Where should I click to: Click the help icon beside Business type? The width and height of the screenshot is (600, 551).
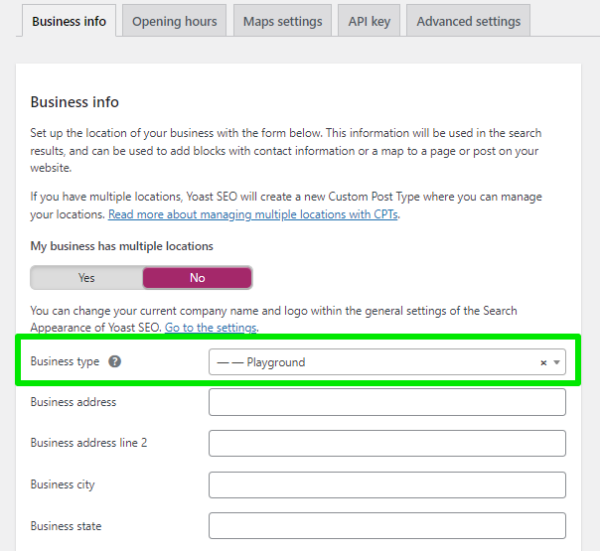115,362
